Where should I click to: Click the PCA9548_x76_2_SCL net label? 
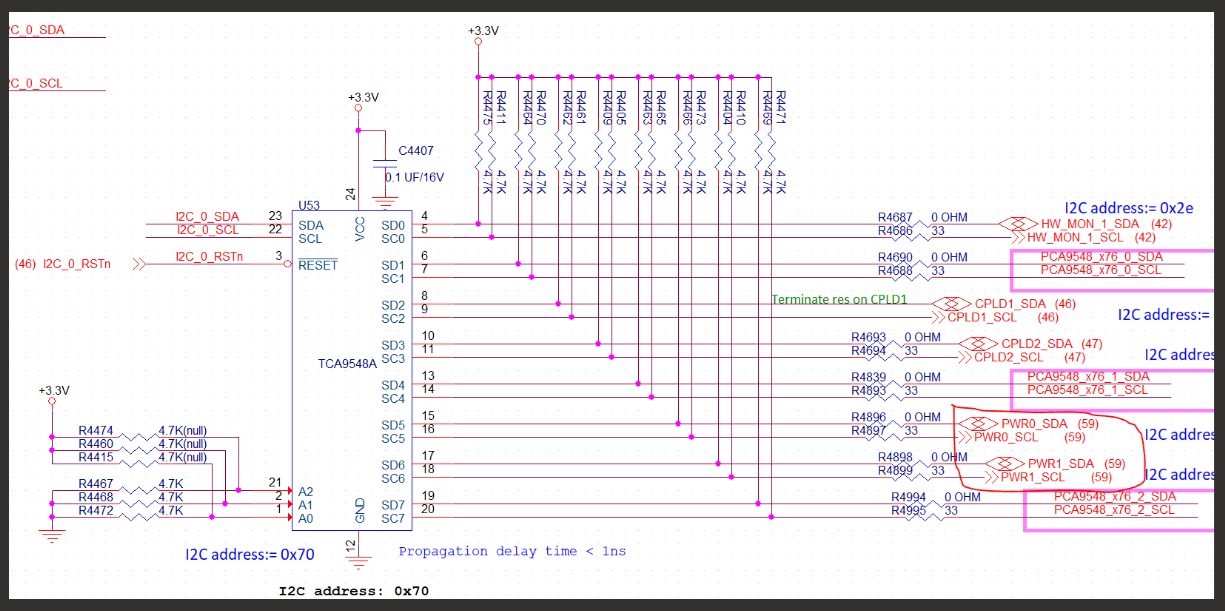[x=1114, y=510]
